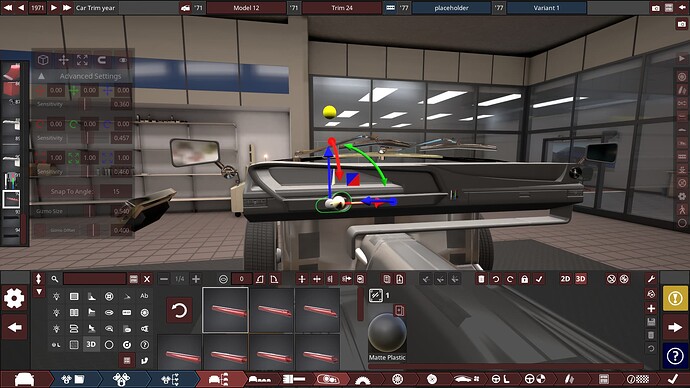Screen dimensions: 690x388
Task: Delete the selected fixture with trash icon
Action: (481, 279)
